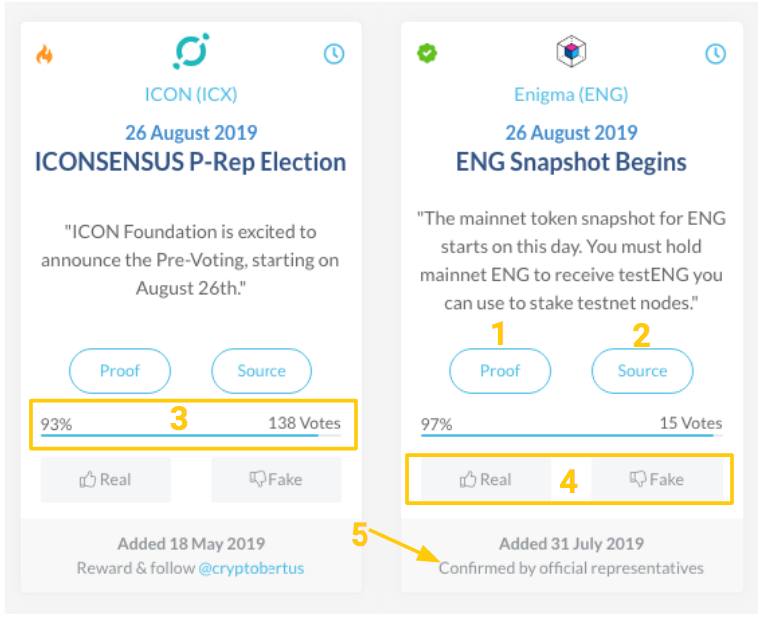Image resolution: width=758 pixels, height=617 pixels.
Task: Open Proof for the ICON event
Action: click(120, 371)
